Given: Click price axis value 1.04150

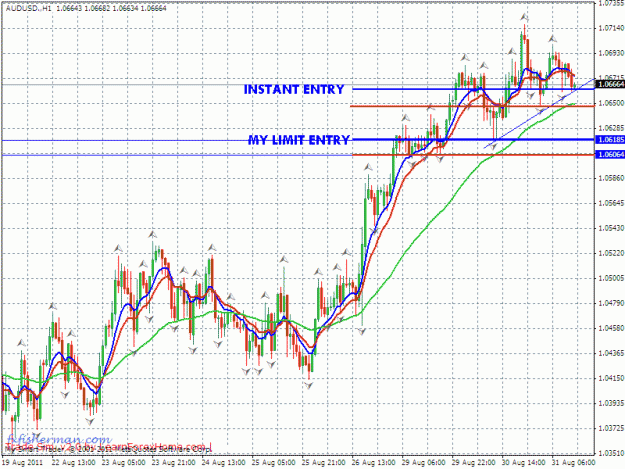Looking at the screenshot, I should (611, 378).
